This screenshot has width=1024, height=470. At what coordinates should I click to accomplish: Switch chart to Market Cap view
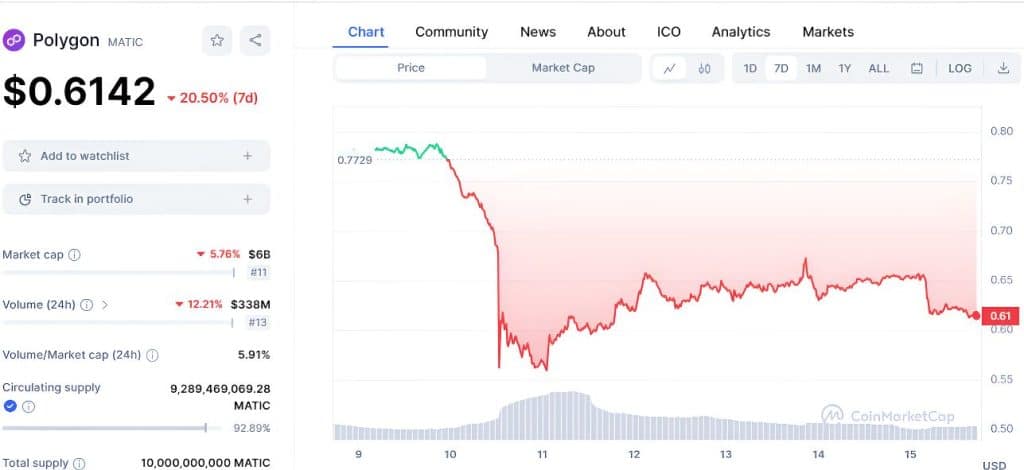point(563,68)
